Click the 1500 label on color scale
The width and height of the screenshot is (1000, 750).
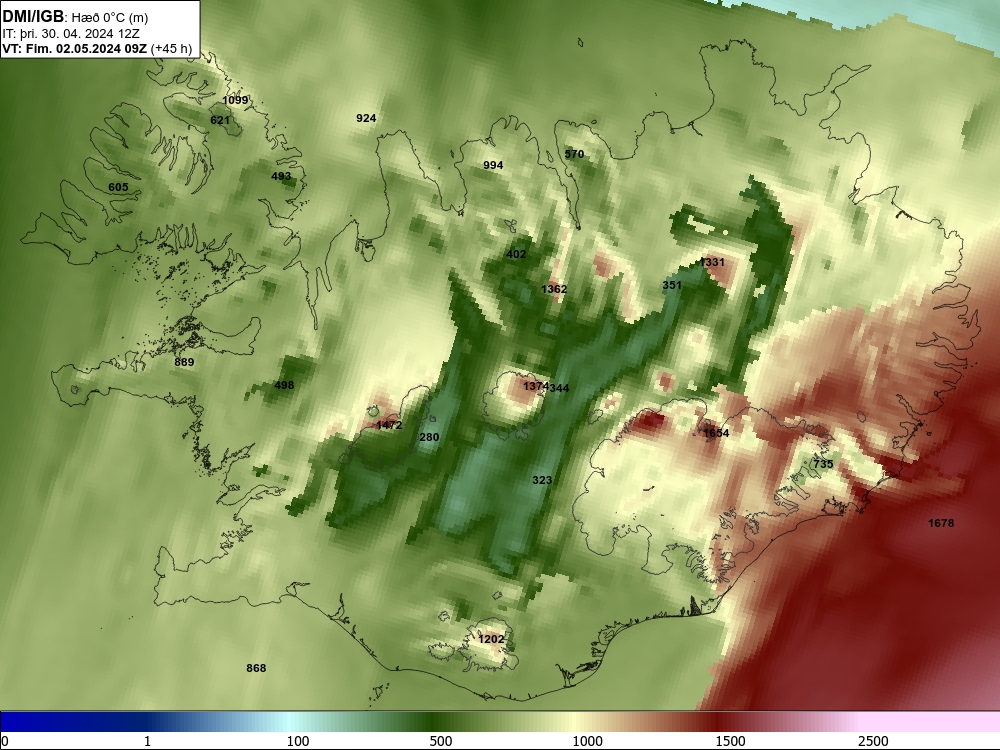(x=730, y=741)
